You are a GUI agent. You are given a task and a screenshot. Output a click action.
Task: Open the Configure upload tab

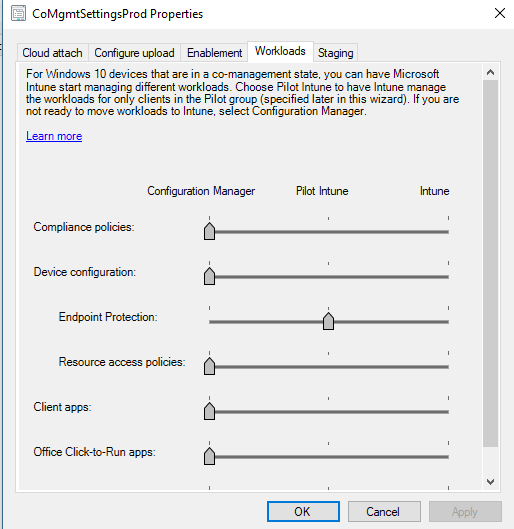(134, 53)
